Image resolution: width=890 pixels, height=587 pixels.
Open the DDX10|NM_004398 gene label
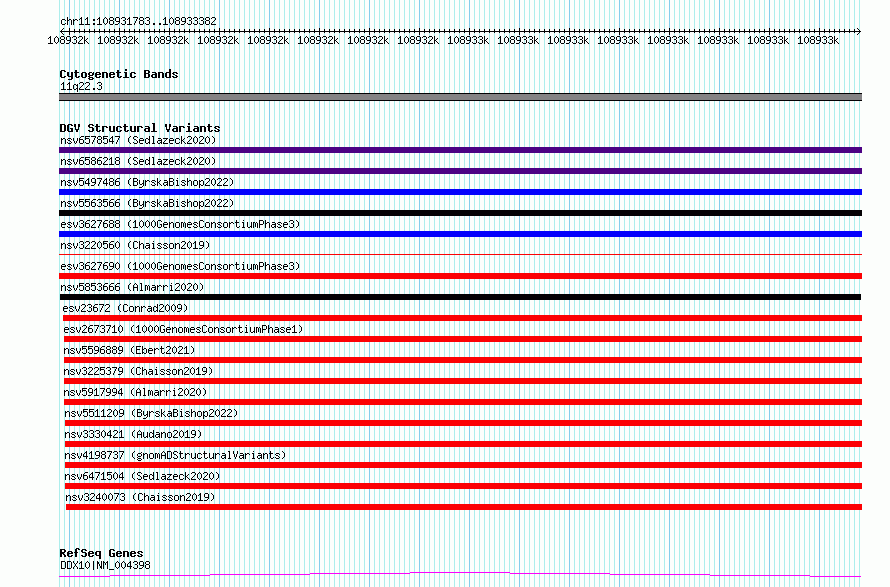(x=105, y=565)
